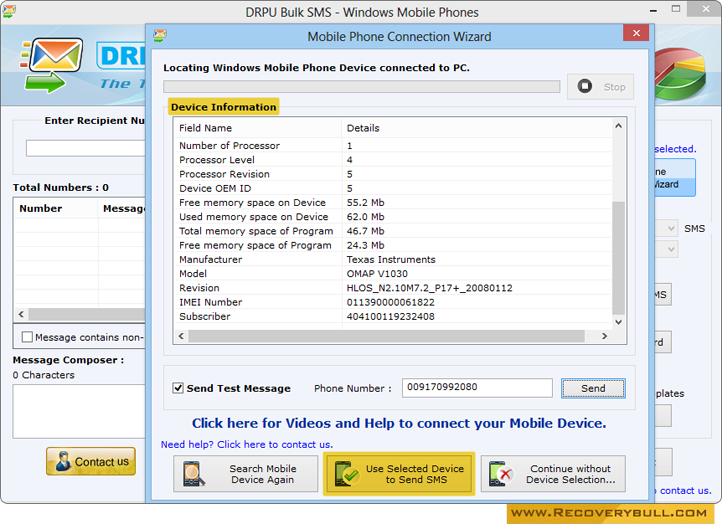Click the locating device progress bar
Viewport: 722px width, 524px height.
coord(361,87)
